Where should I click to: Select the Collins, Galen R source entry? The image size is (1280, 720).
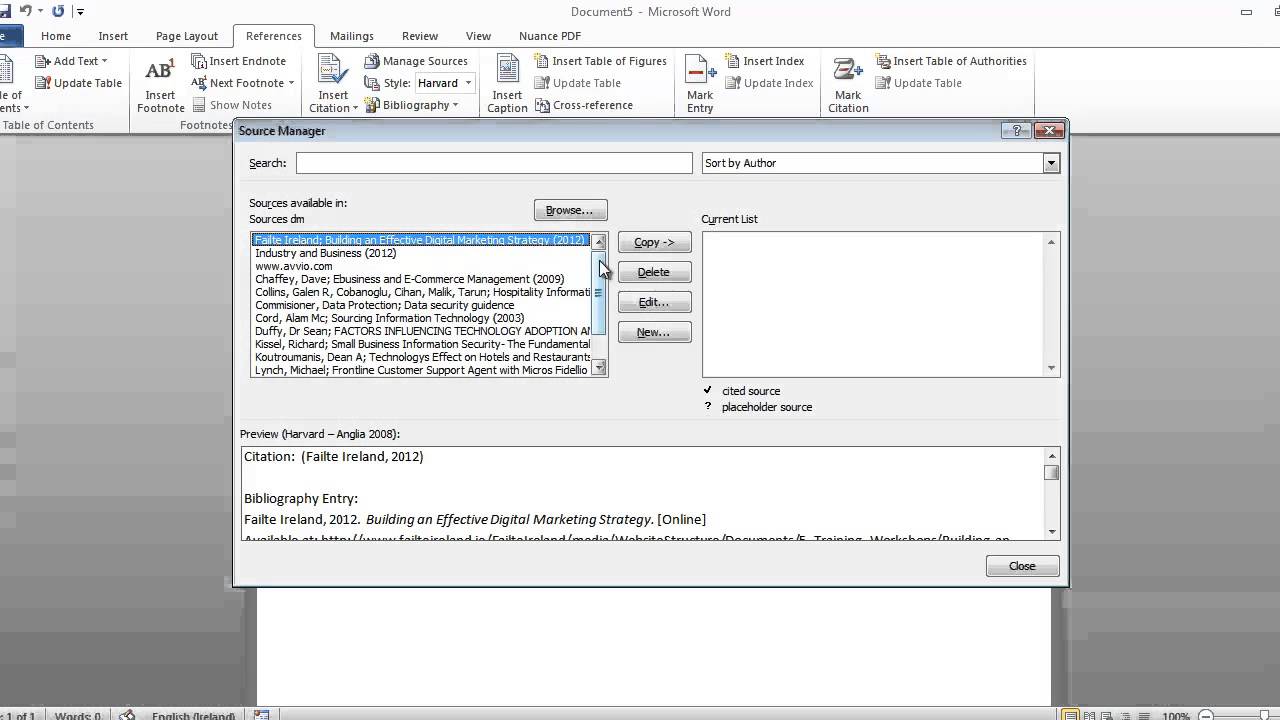pos(421,292)
